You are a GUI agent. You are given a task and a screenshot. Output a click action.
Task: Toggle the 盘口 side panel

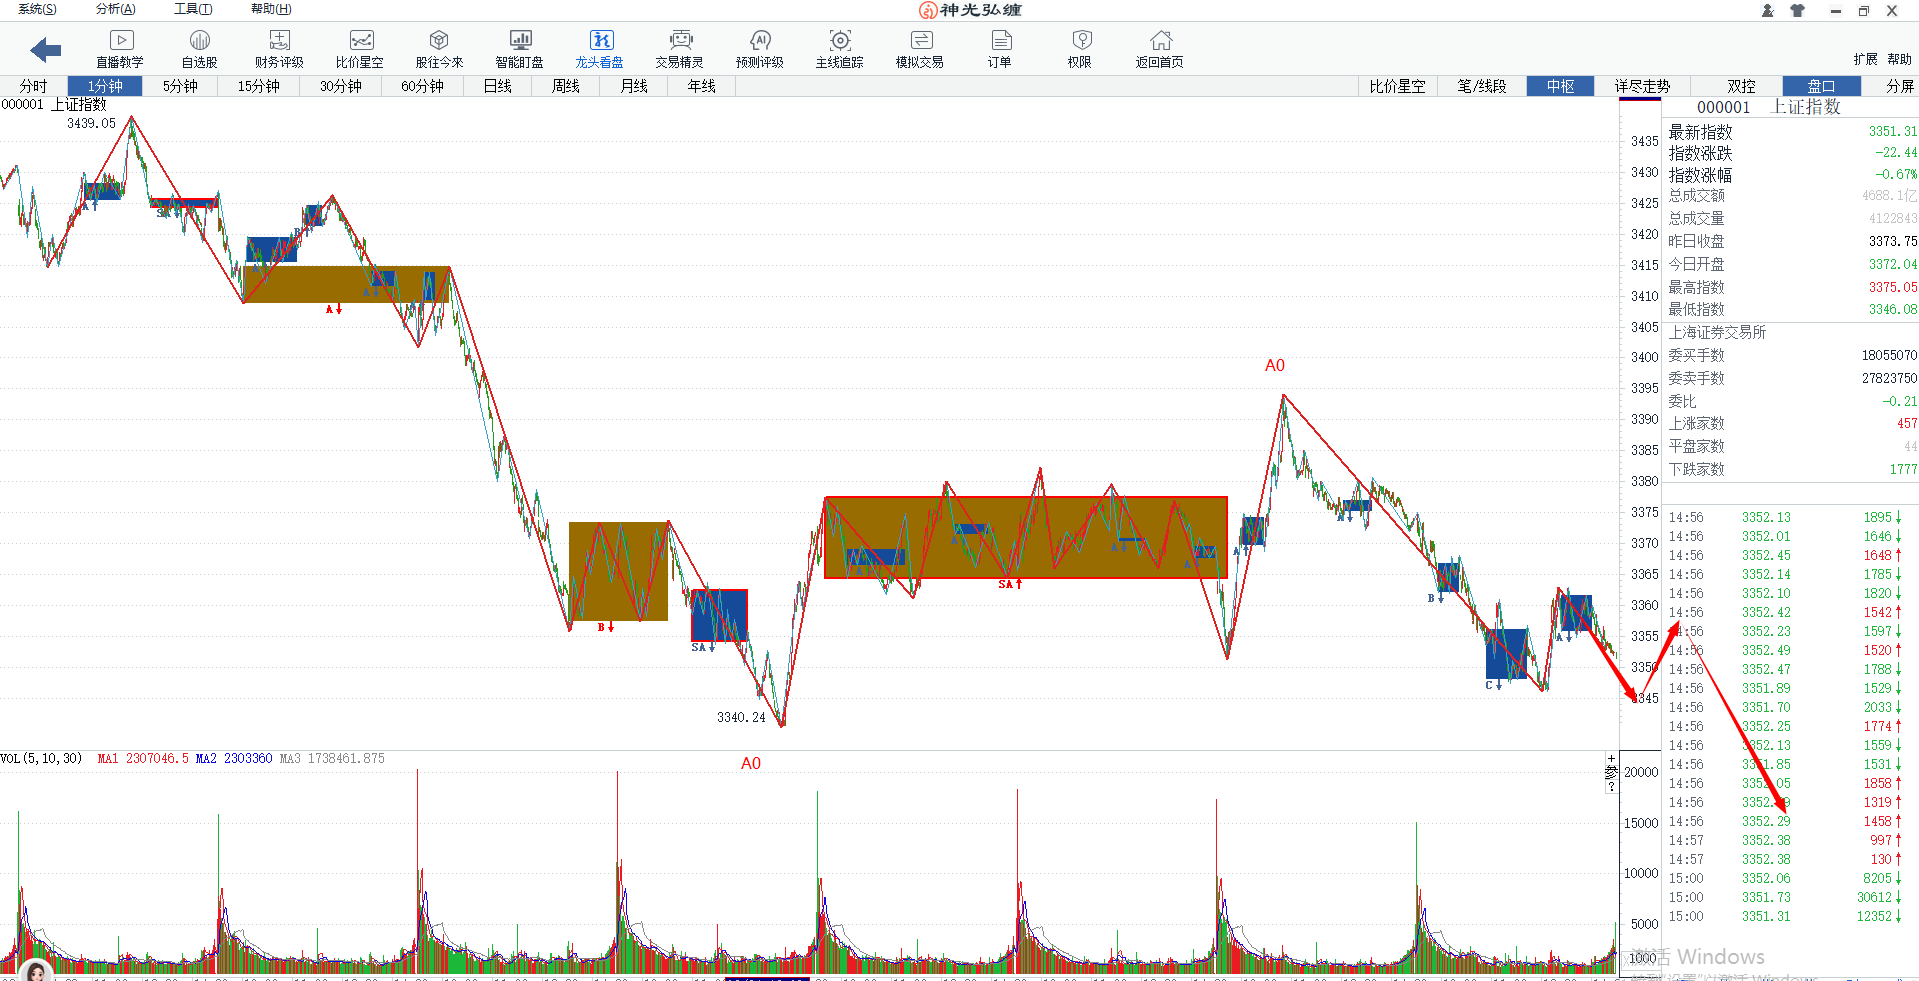[x=1821, y=86]
